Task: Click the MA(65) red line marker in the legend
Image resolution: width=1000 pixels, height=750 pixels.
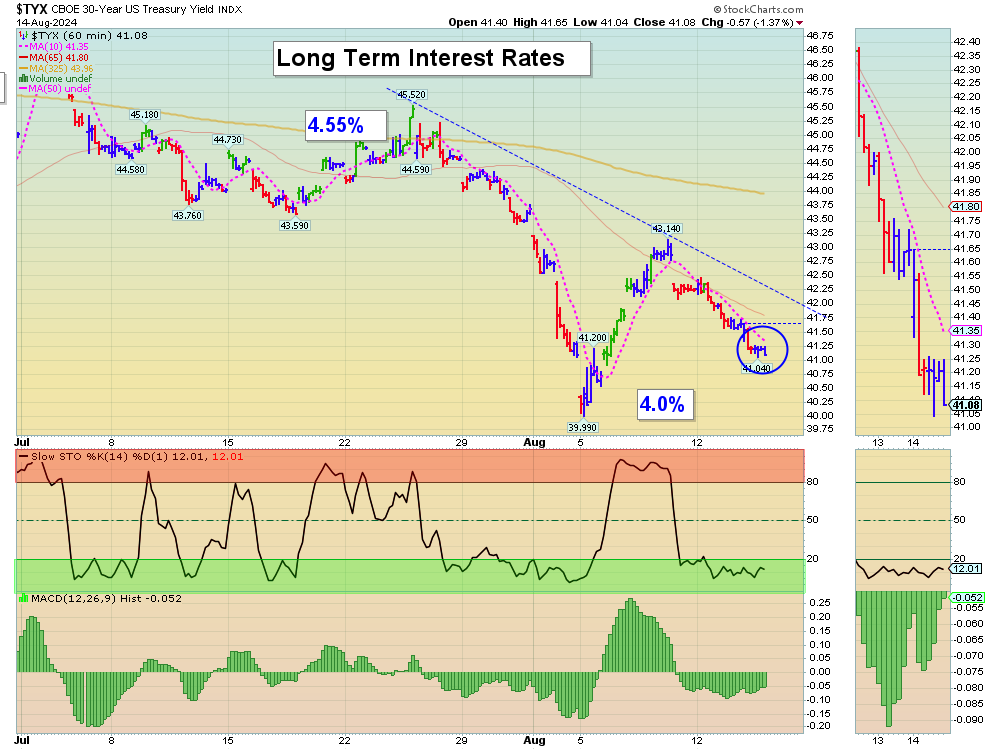Action: tap(24, 57)
